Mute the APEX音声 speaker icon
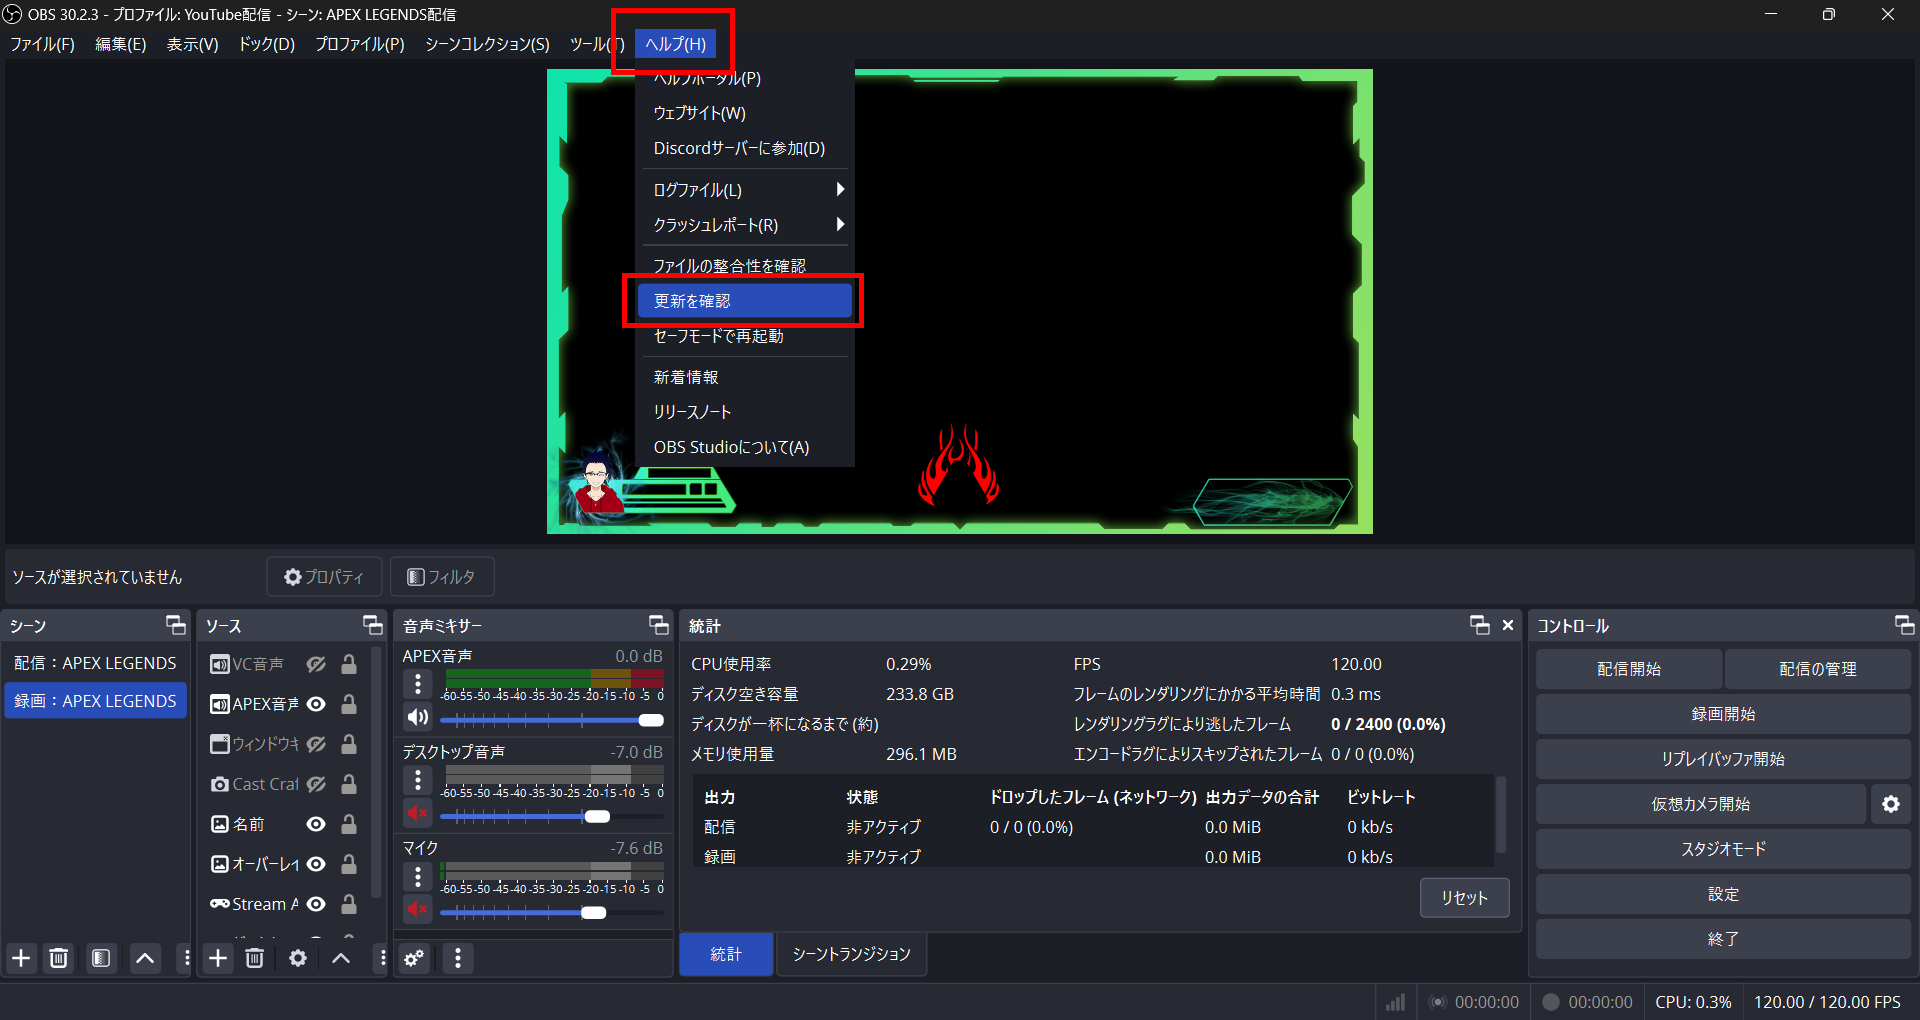 [418, 717]
